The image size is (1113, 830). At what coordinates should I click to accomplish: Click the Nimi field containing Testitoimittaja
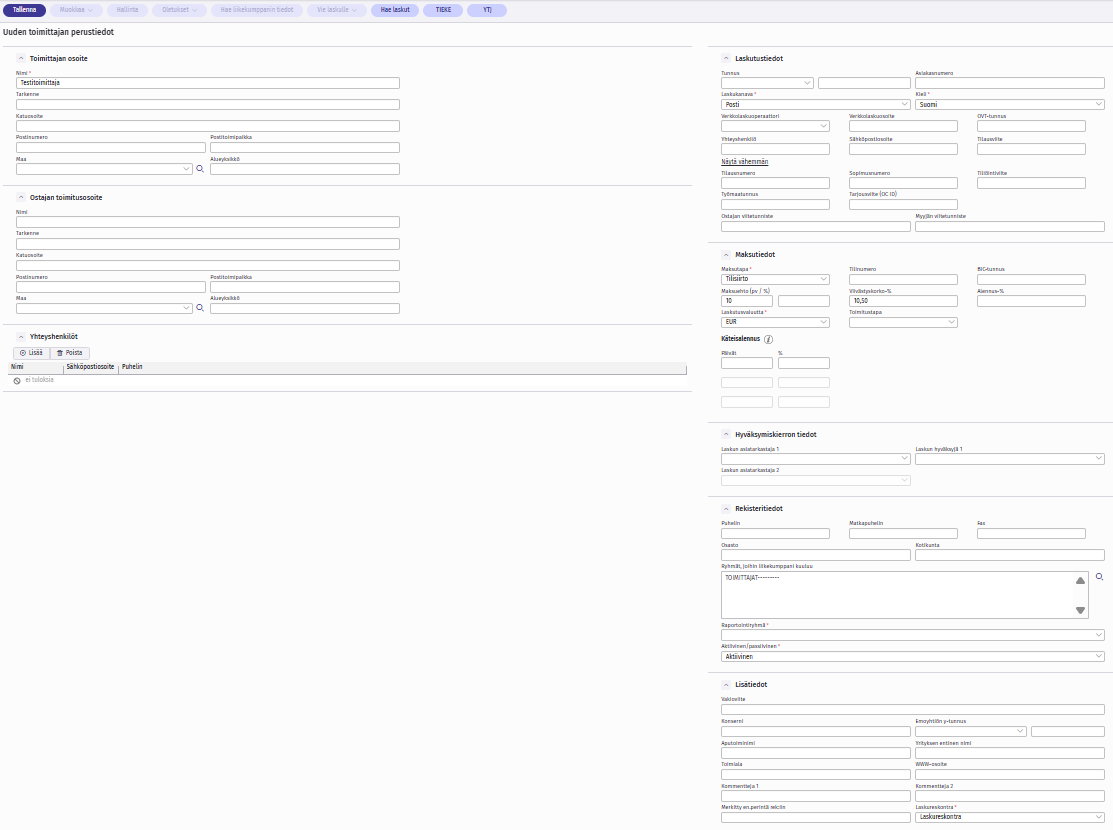[208, 83]
